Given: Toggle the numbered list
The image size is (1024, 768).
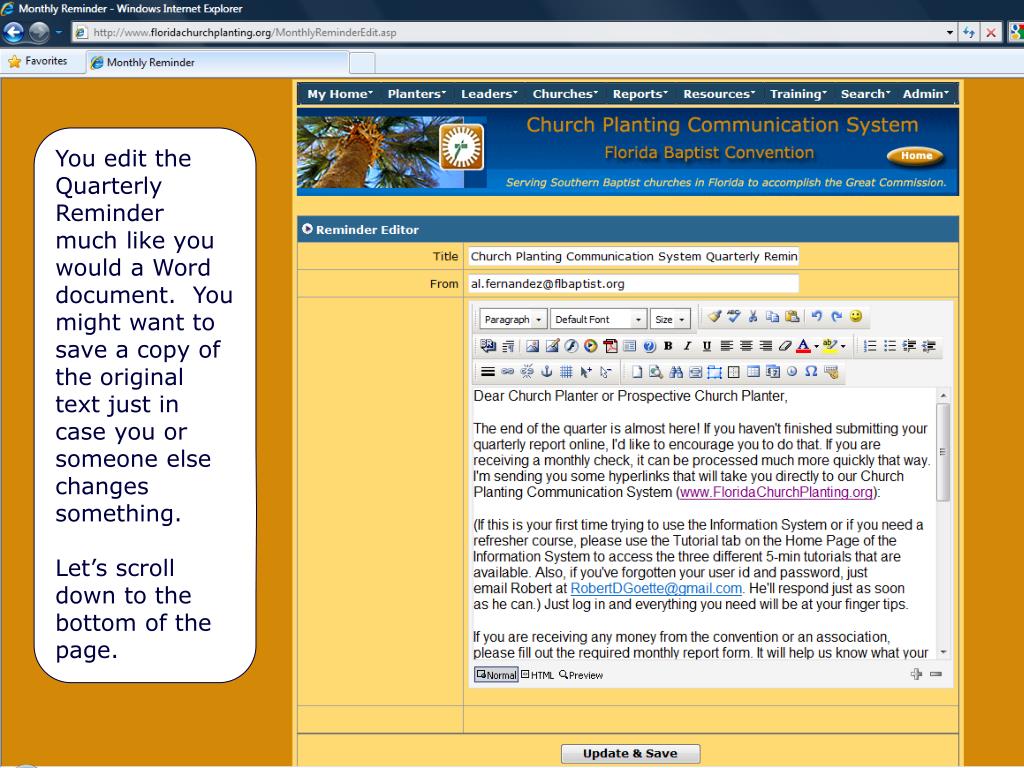Looking at the screenshot, I should coord(870,346).
